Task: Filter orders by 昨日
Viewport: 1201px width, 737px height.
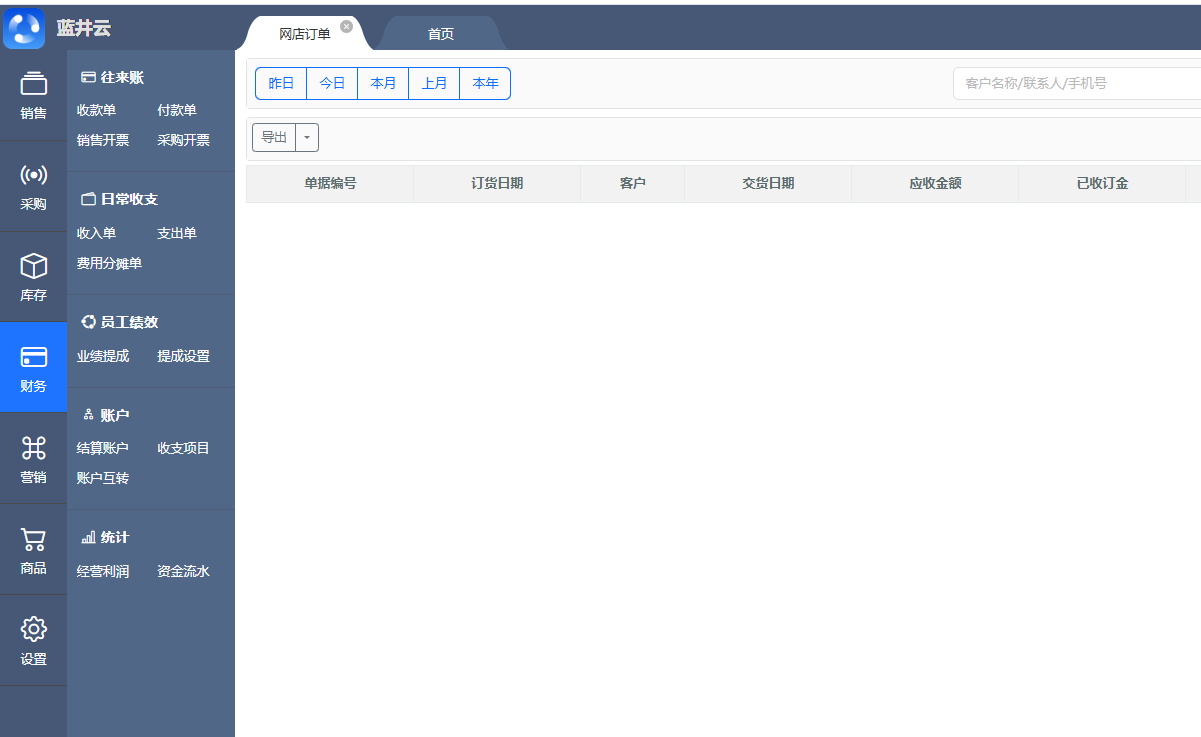Action: tap(281, 83)
